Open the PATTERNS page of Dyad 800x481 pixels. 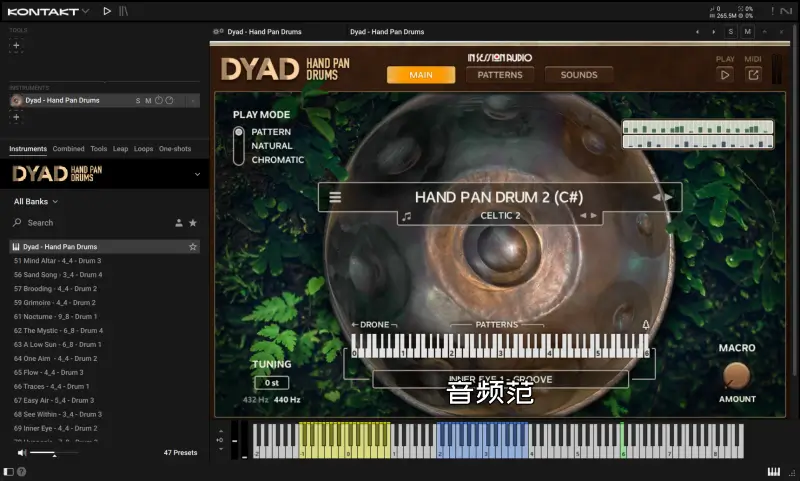click(x=500, y=75)
